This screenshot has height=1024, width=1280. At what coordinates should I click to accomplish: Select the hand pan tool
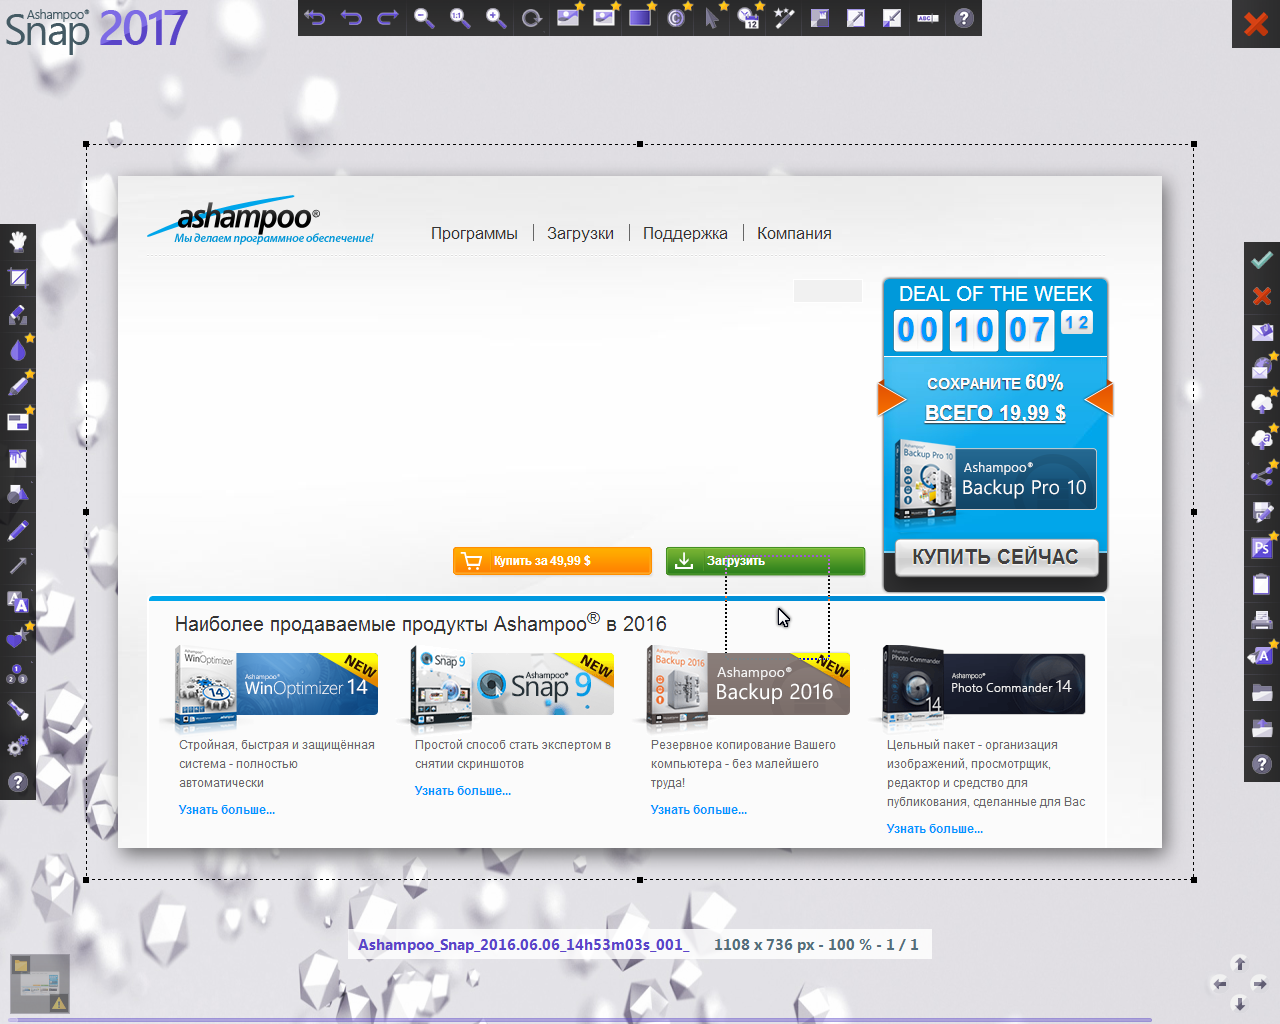tap(18, 241)
